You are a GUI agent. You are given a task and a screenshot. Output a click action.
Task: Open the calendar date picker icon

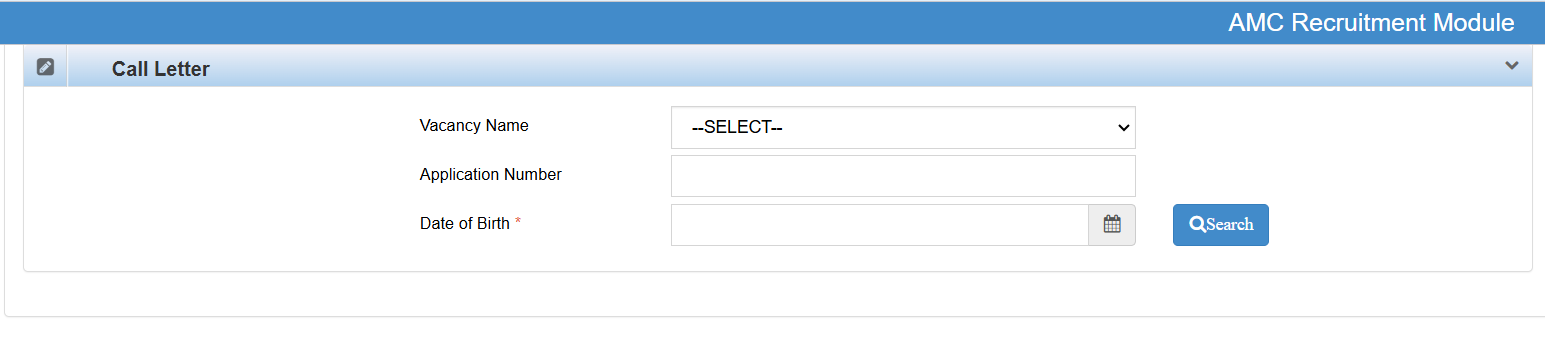click(x=1112, y=224)
